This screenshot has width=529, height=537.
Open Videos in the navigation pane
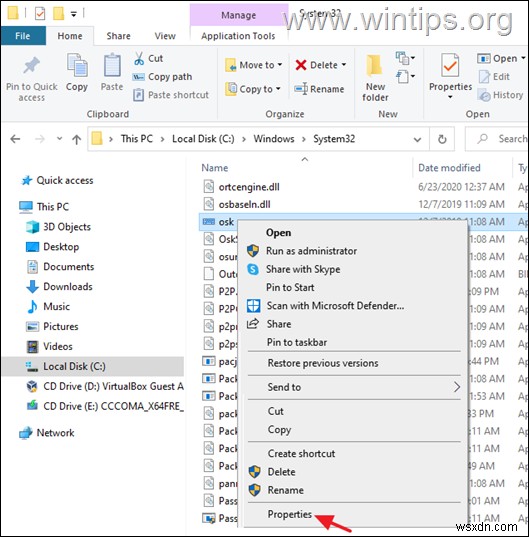(x=50, y=346)
